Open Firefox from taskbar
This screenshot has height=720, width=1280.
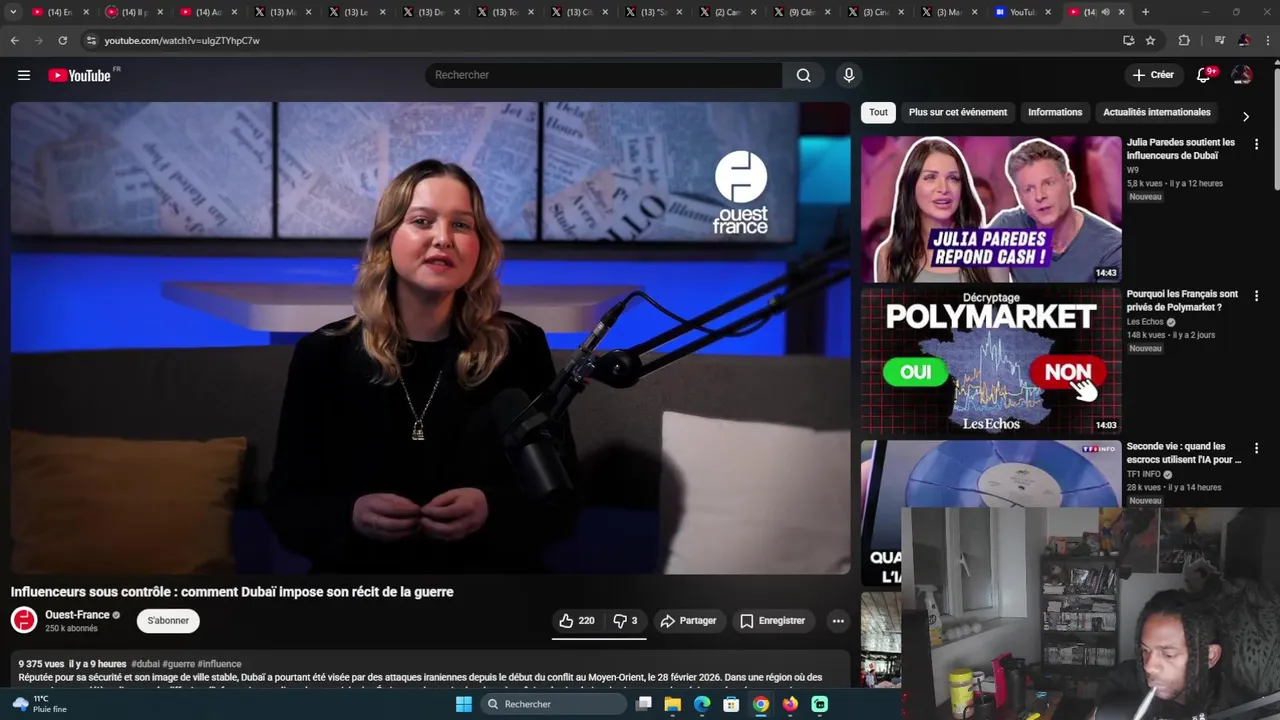pyautogui.click(x=790, y=704)
